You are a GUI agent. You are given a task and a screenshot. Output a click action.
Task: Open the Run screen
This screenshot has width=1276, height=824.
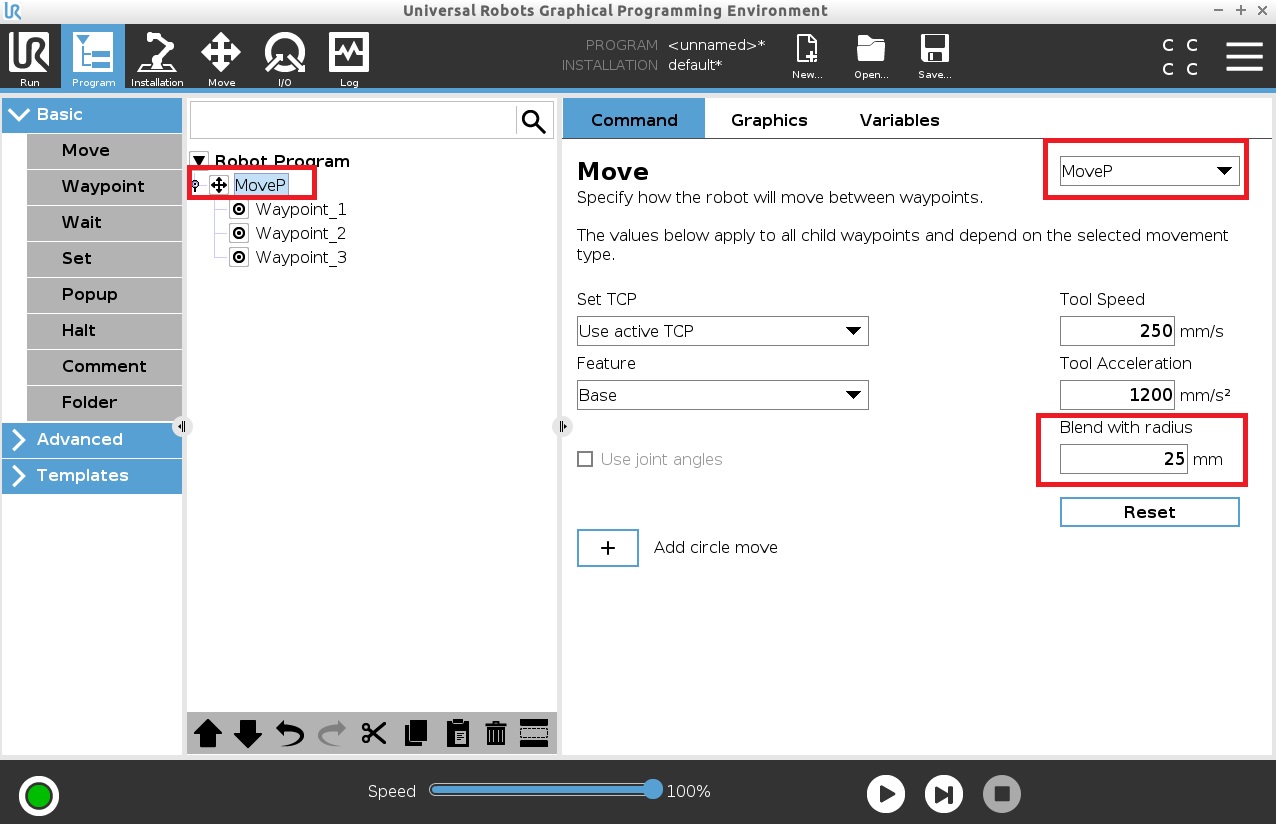pyautogui.click(x=30, y=58)
